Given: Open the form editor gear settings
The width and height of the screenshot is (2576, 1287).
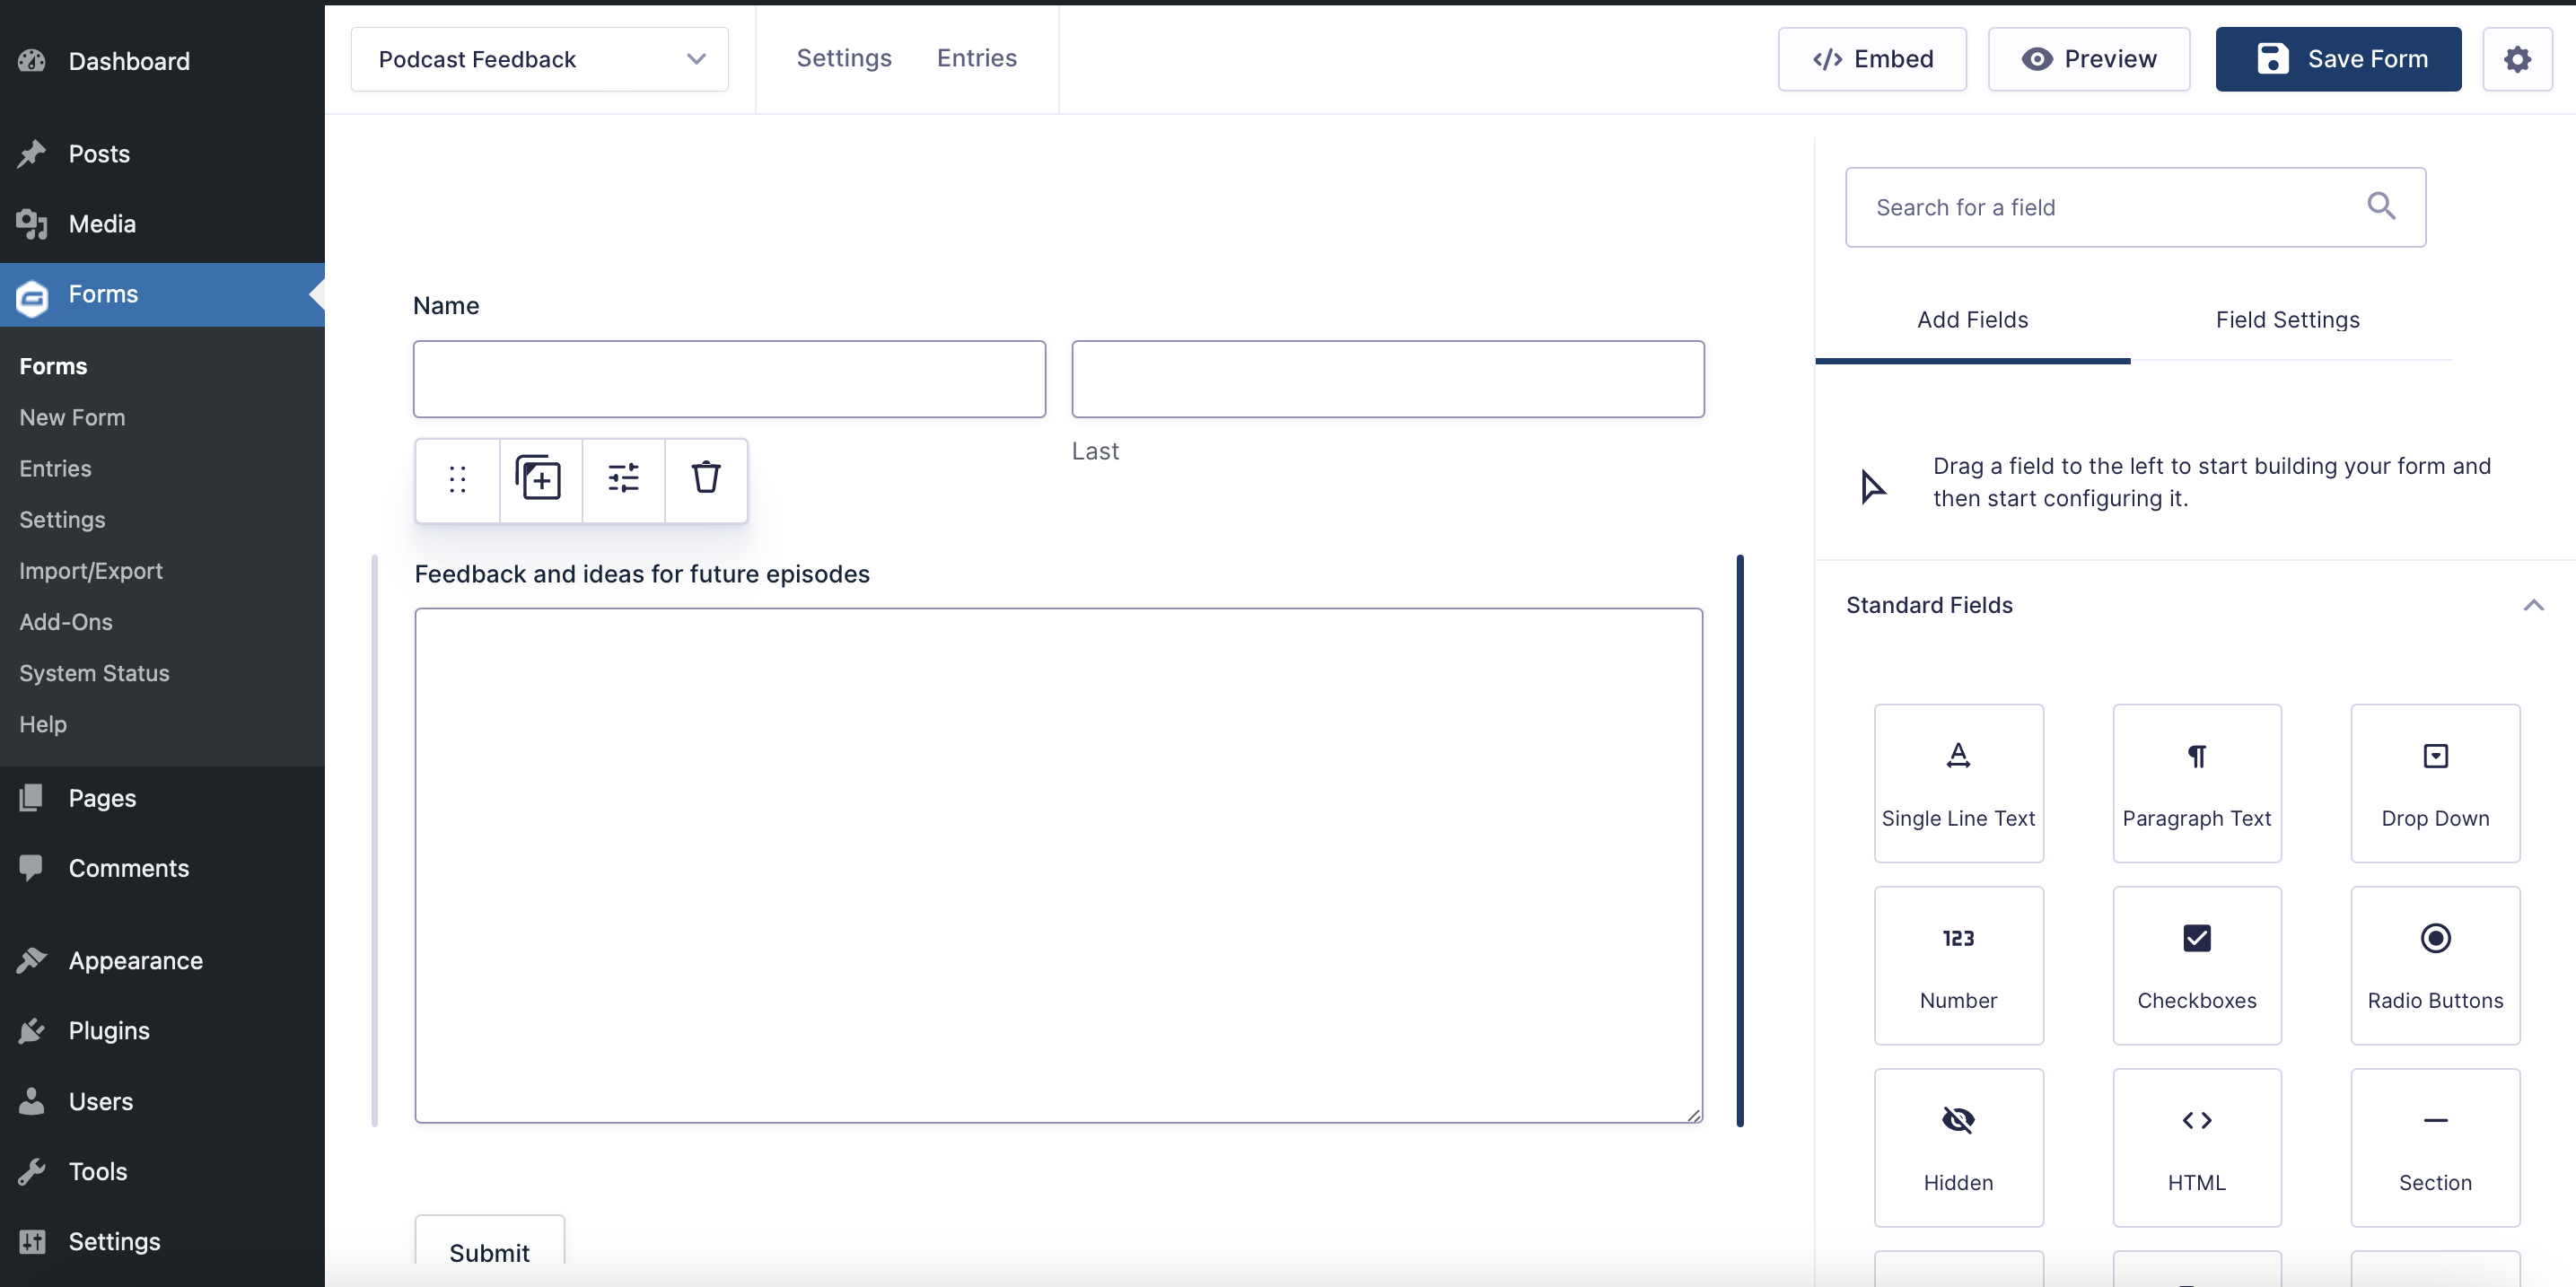Looking at the screenshot, I should tap(2517, 59).
